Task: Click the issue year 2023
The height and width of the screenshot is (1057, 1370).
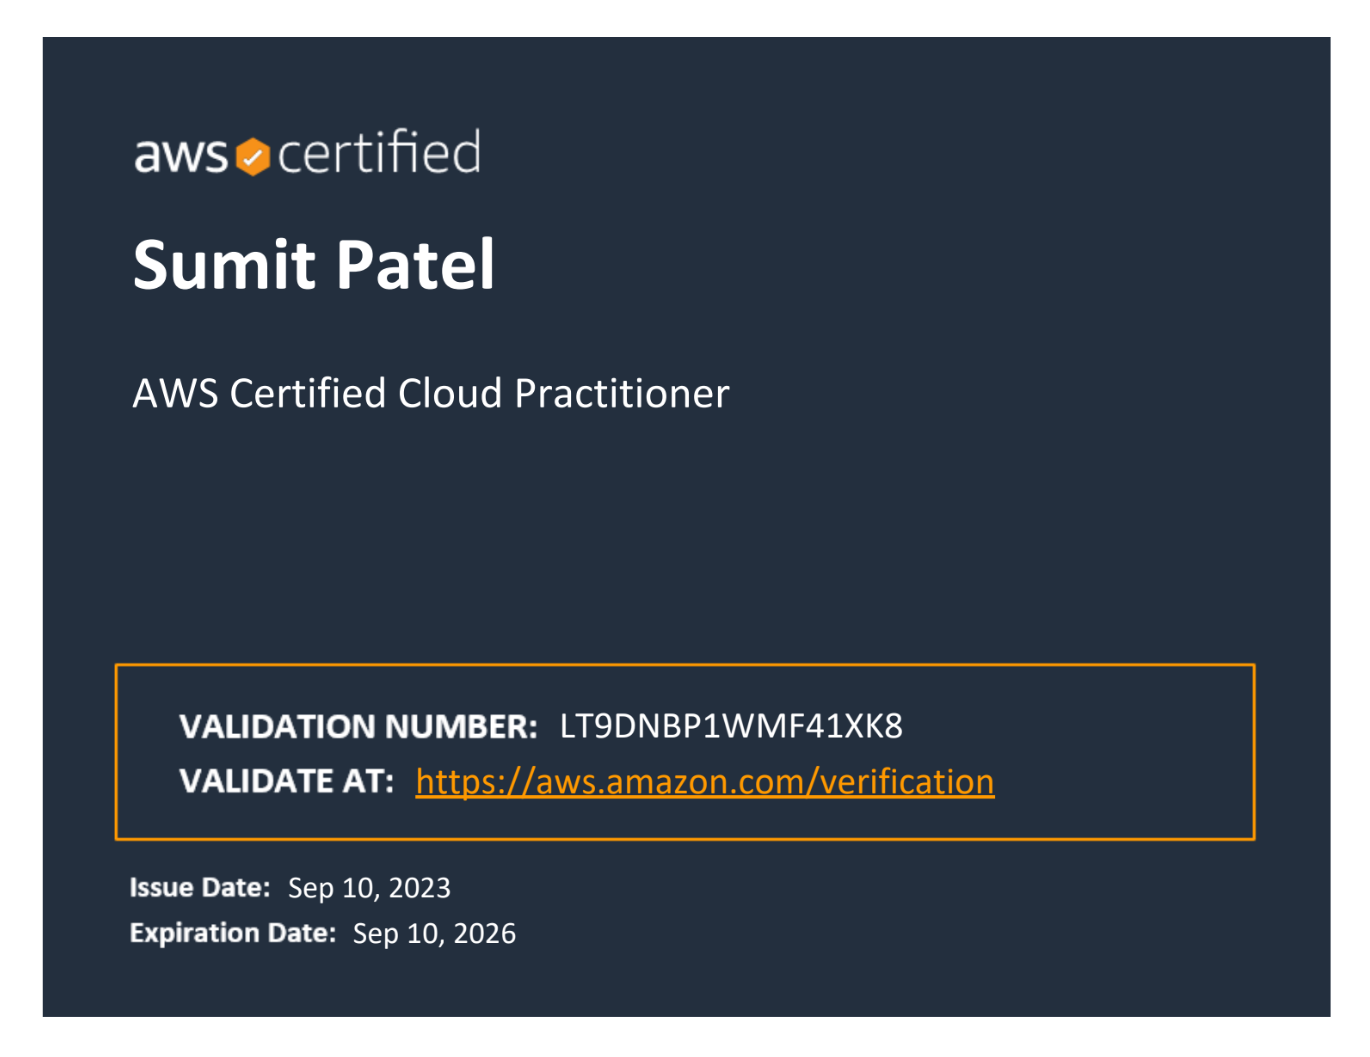Action: (x=420, y=888)
